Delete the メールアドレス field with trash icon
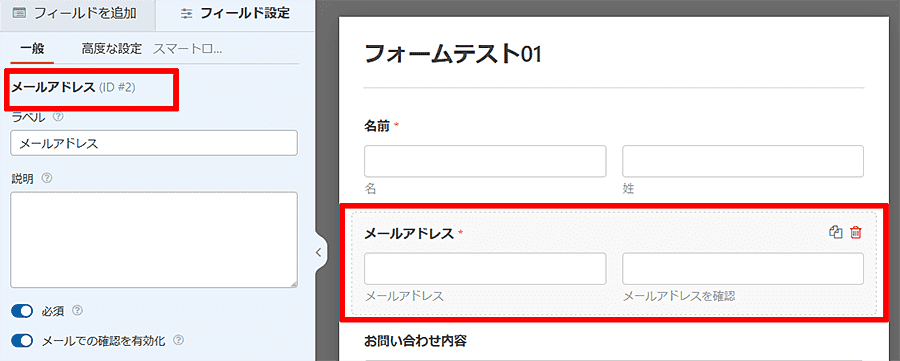This screenshot has width=900, height=361. (856, 232)
